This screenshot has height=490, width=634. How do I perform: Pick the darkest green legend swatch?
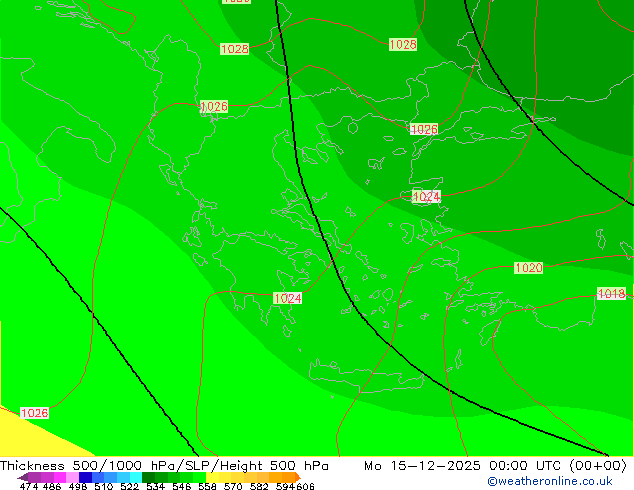click(148, 477)
